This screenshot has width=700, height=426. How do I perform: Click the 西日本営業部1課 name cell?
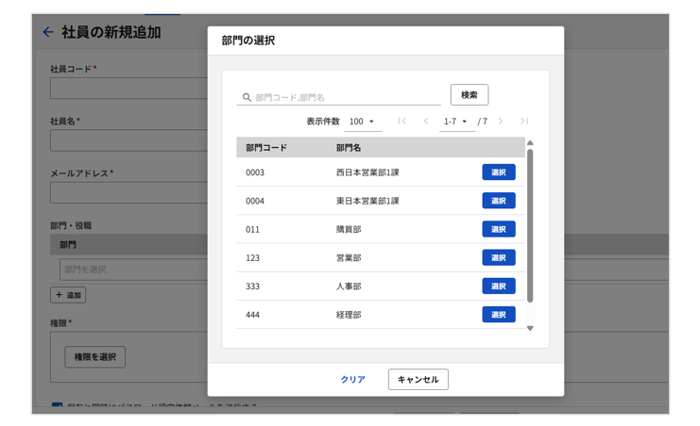click(x=367, y=172)
